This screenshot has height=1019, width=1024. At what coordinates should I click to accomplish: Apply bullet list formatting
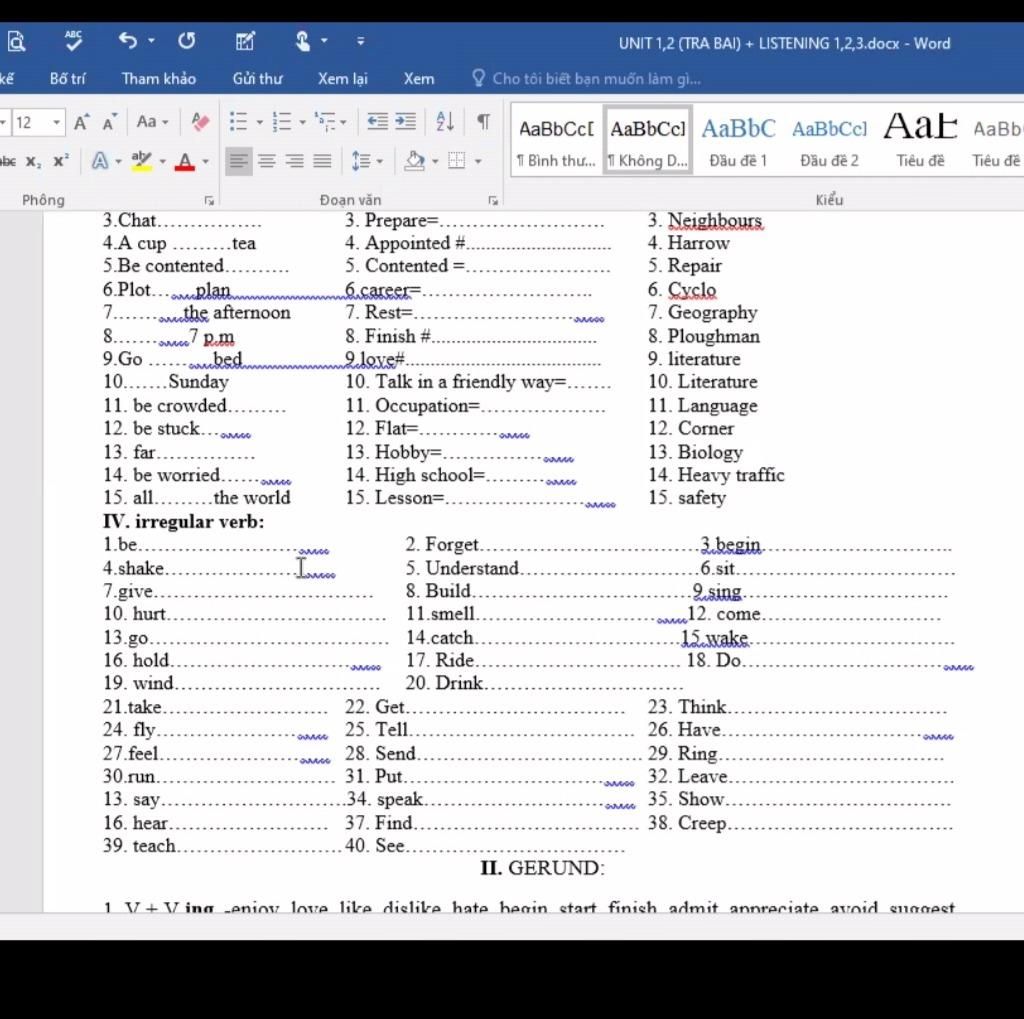click(238, 121)
